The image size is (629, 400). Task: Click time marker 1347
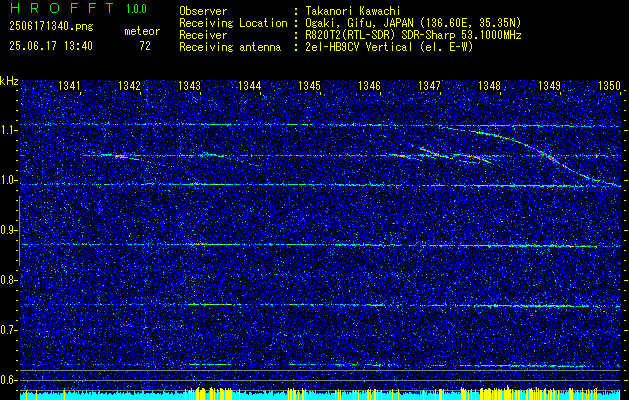(x=430, y=85)
